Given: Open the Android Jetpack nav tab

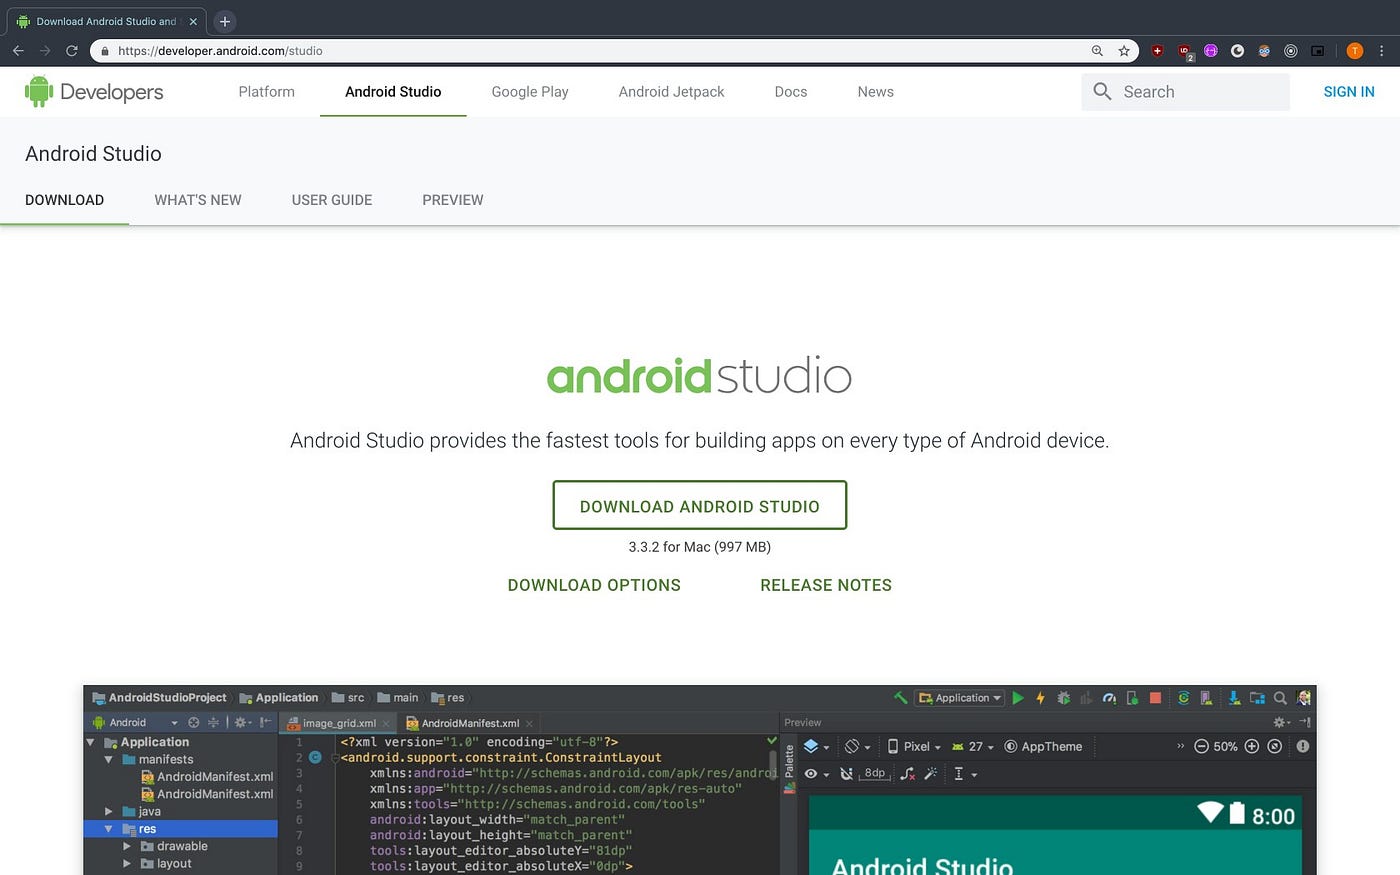Looking at the screenshot, I should [672, 92].
